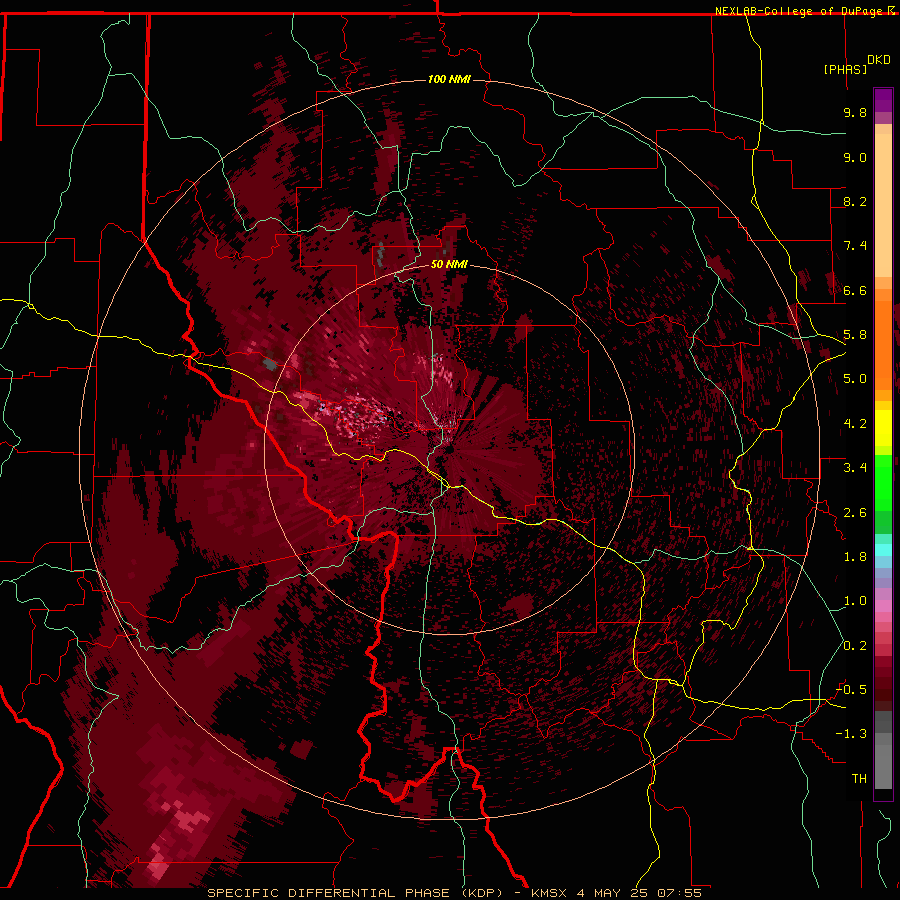Click the [PHAS] unit label
Image resolution: width=900 pixels, height=900 pixels.
click(x=845, y=69)
